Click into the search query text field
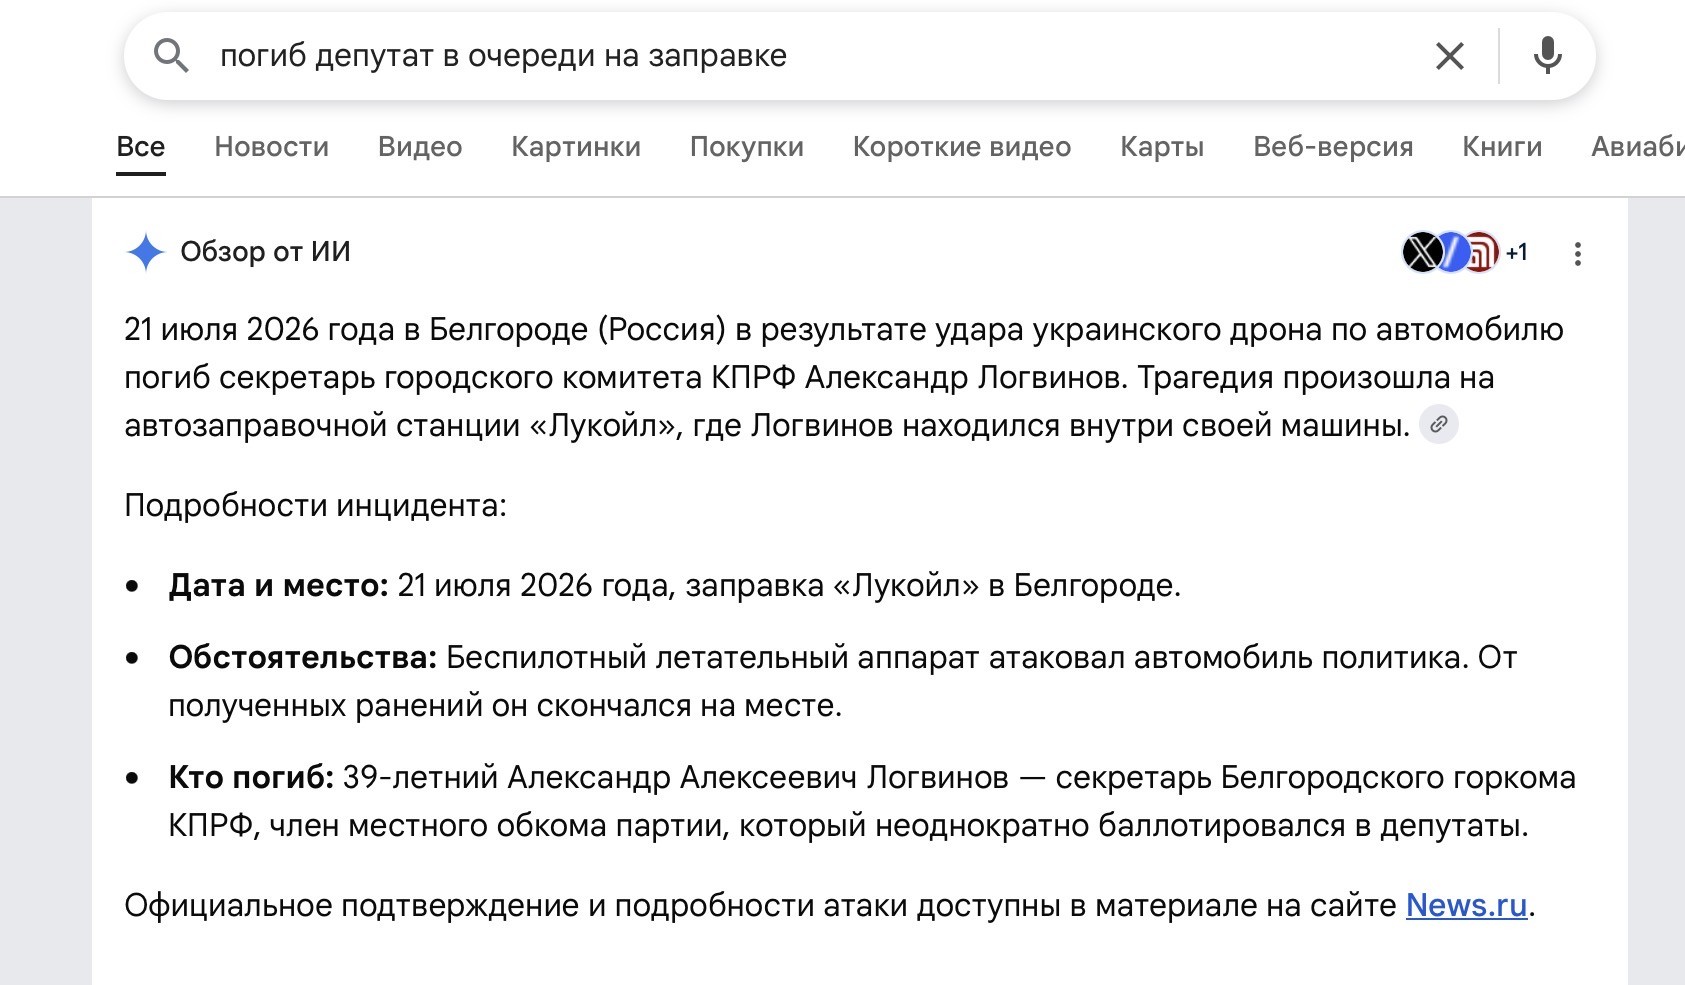Screen dimensions: 1685x985 [800, 56]
